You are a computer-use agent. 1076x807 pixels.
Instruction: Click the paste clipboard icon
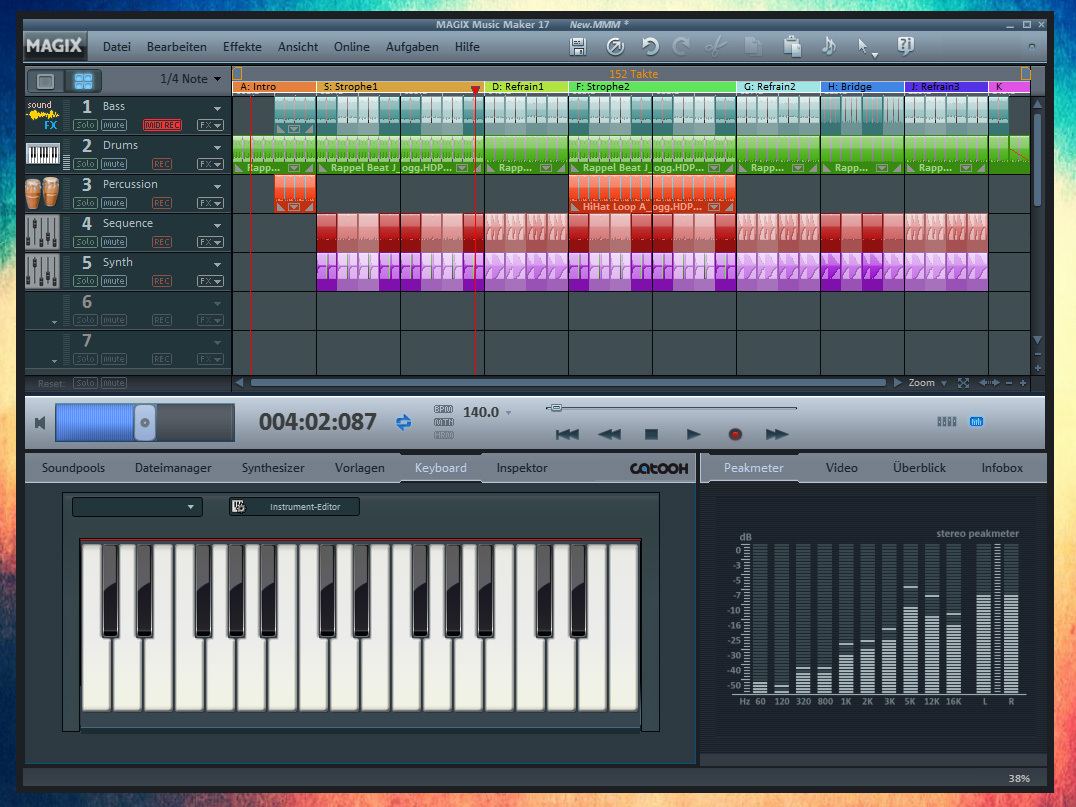tap(792, 46)
